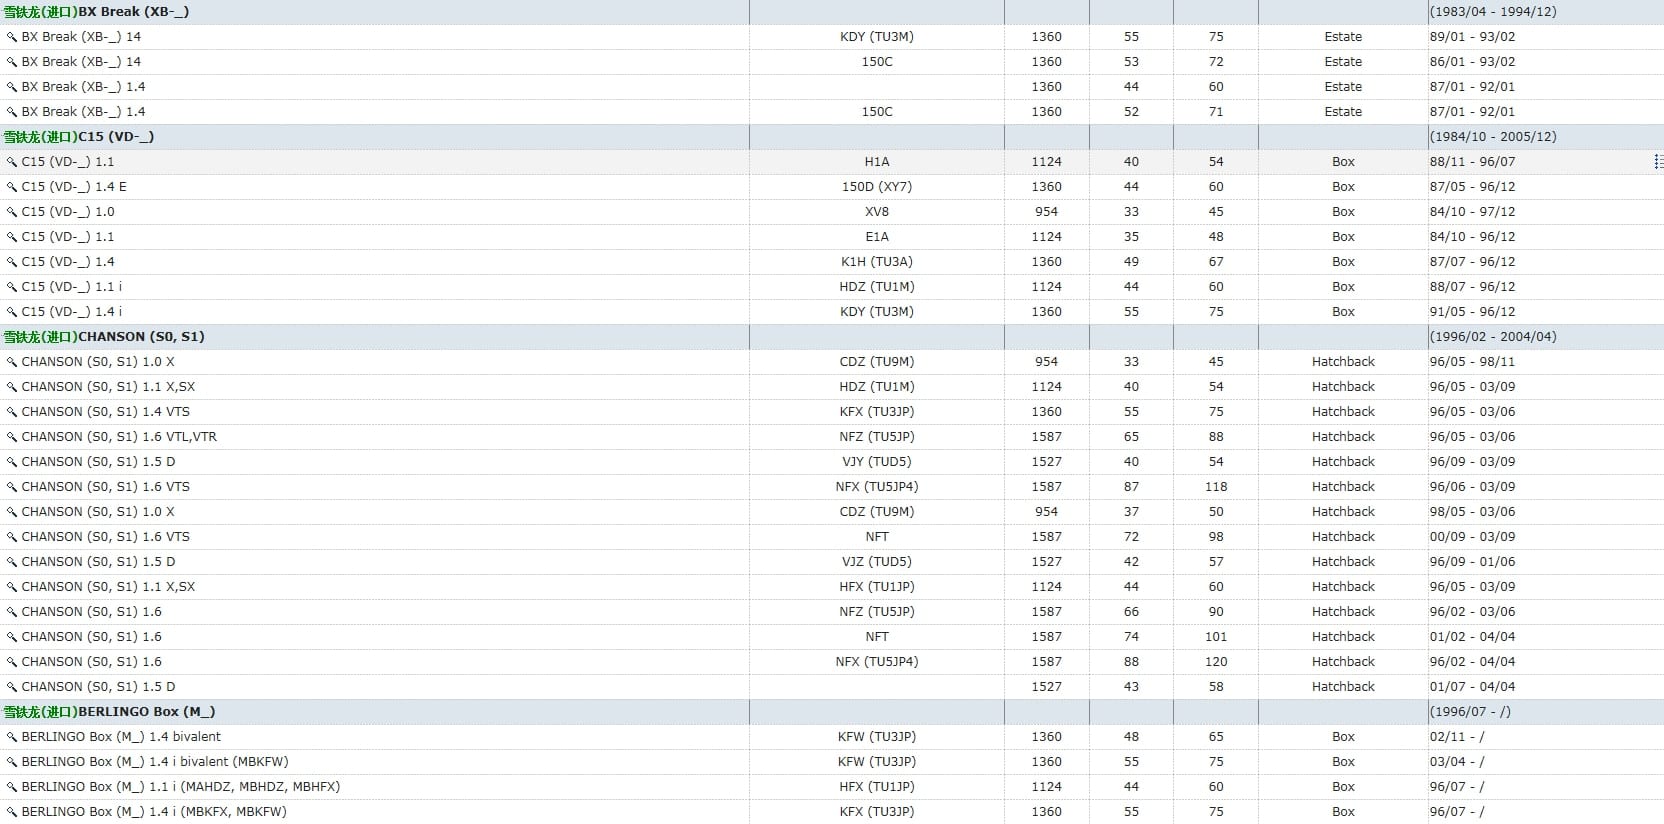Toggle the CHANSON (S0, S1) group header
The image size is (1664, 824).
point(104,337)
